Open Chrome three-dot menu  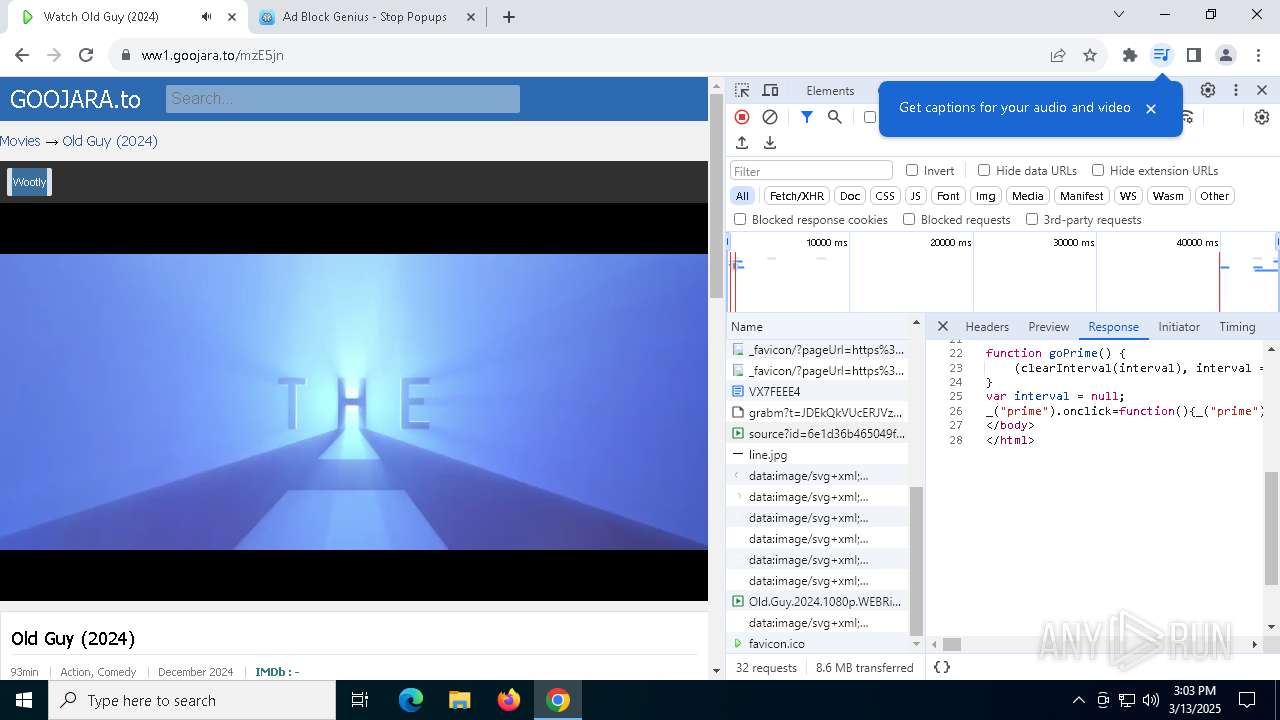coord(1257,55)
